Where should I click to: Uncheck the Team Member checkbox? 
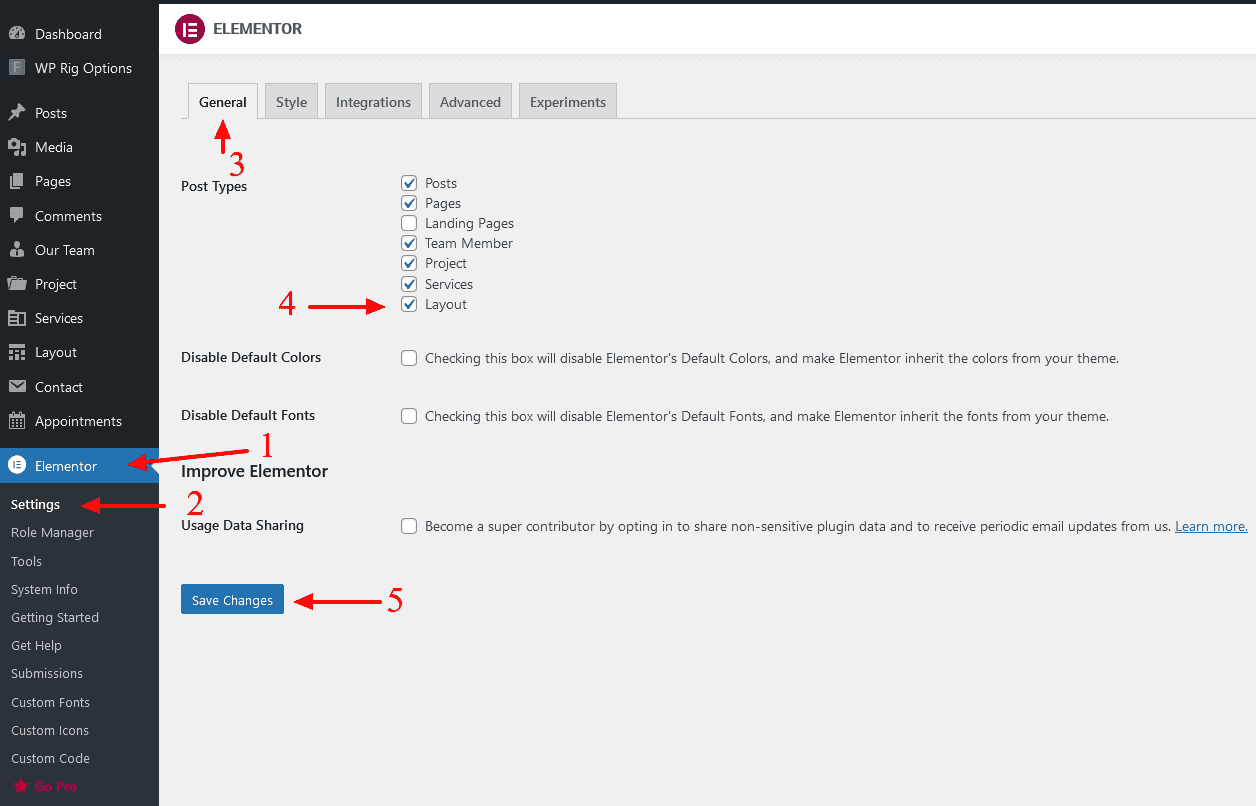409,243
